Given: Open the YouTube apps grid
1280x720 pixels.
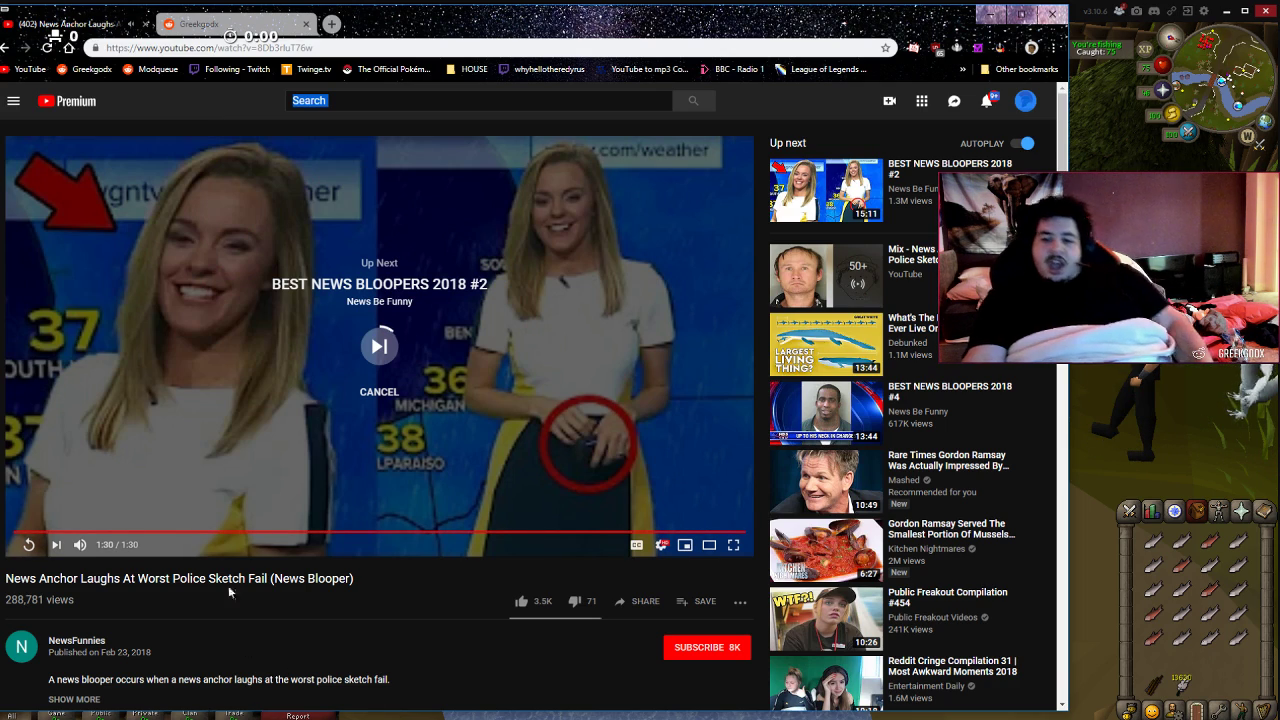Looking at the screenshot, I should 922,101.
